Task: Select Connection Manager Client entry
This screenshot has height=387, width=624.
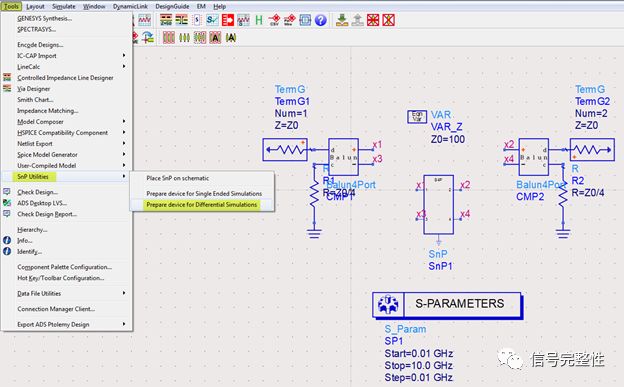Action: (x=67, y=309)
